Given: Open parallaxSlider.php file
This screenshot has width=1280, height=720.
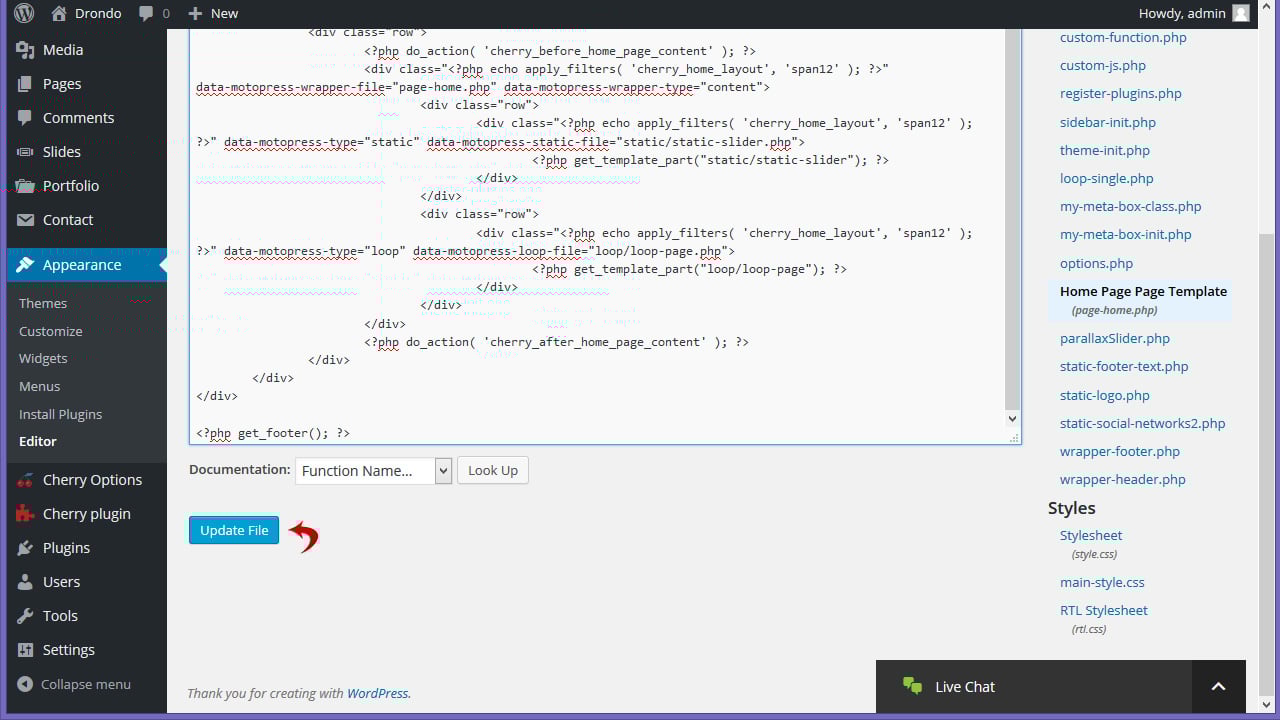Looking at the screenshot, I should click(x=1115, y=338).
